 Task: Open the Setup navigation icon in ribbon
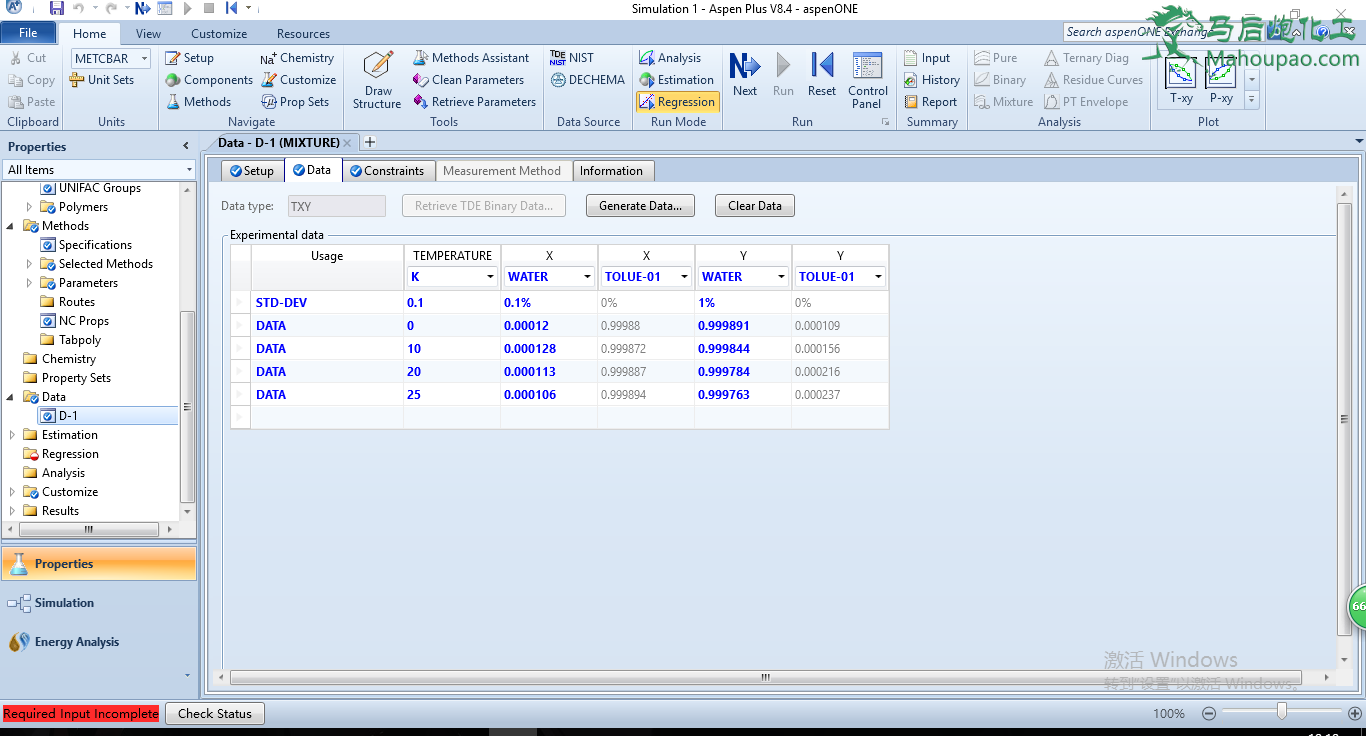click(x=190, y=58)
